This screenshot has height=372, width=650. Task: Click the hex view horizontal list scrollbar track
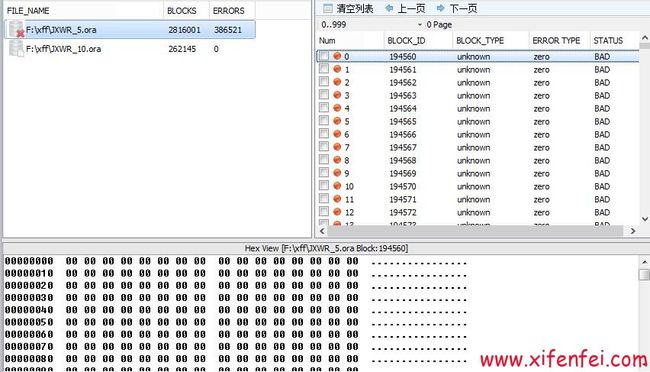tap(475, 231)
